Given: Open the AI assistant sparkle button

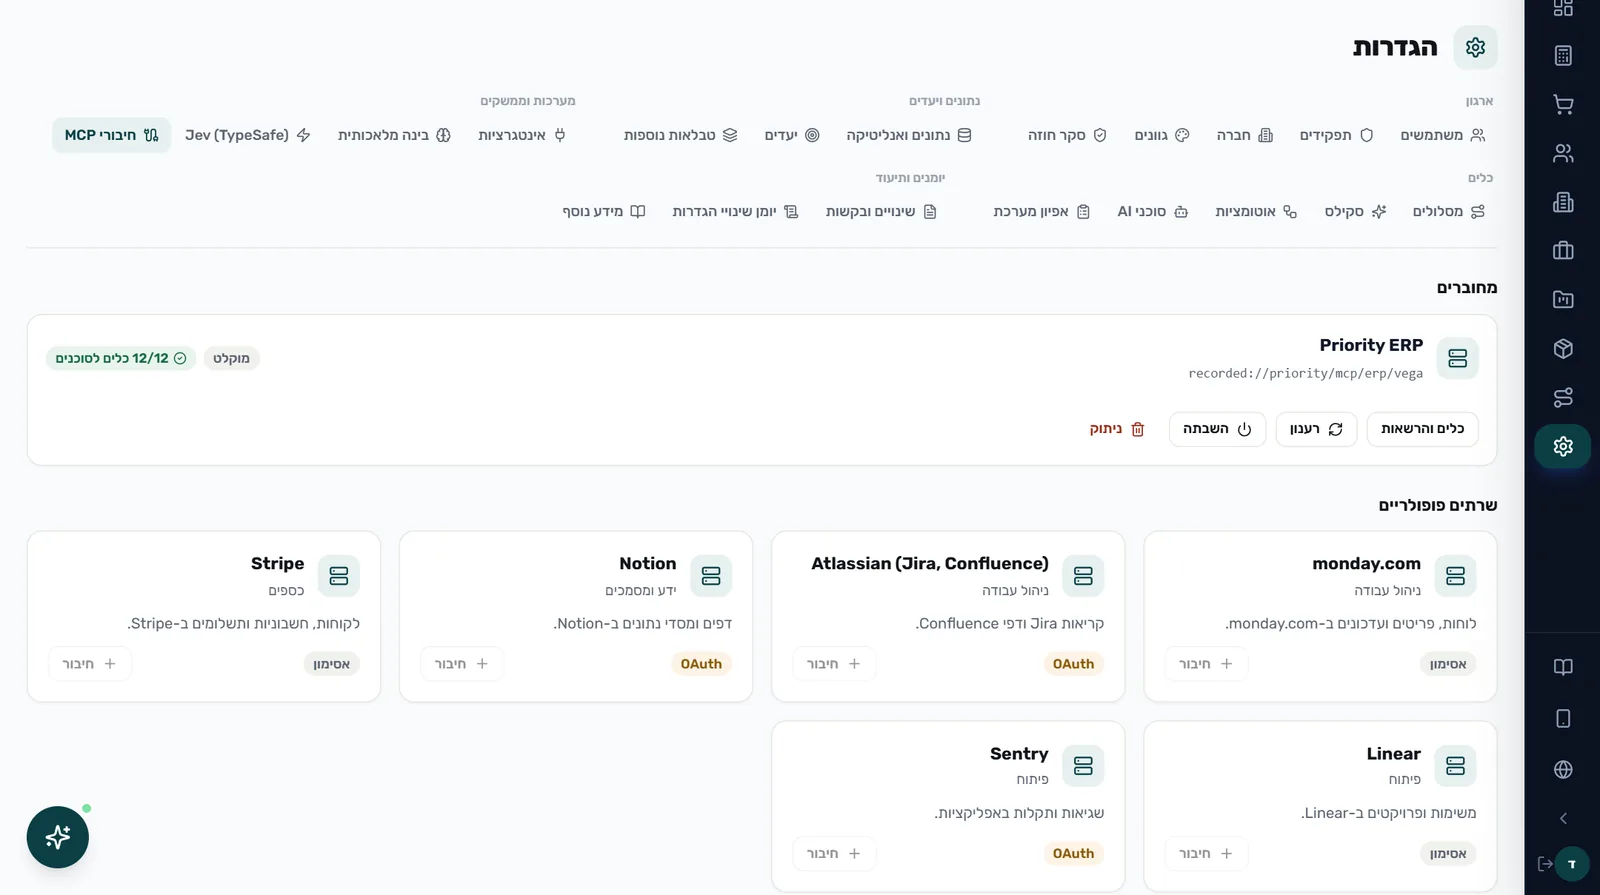Looking at the screenshot, I should pos(58,837).
